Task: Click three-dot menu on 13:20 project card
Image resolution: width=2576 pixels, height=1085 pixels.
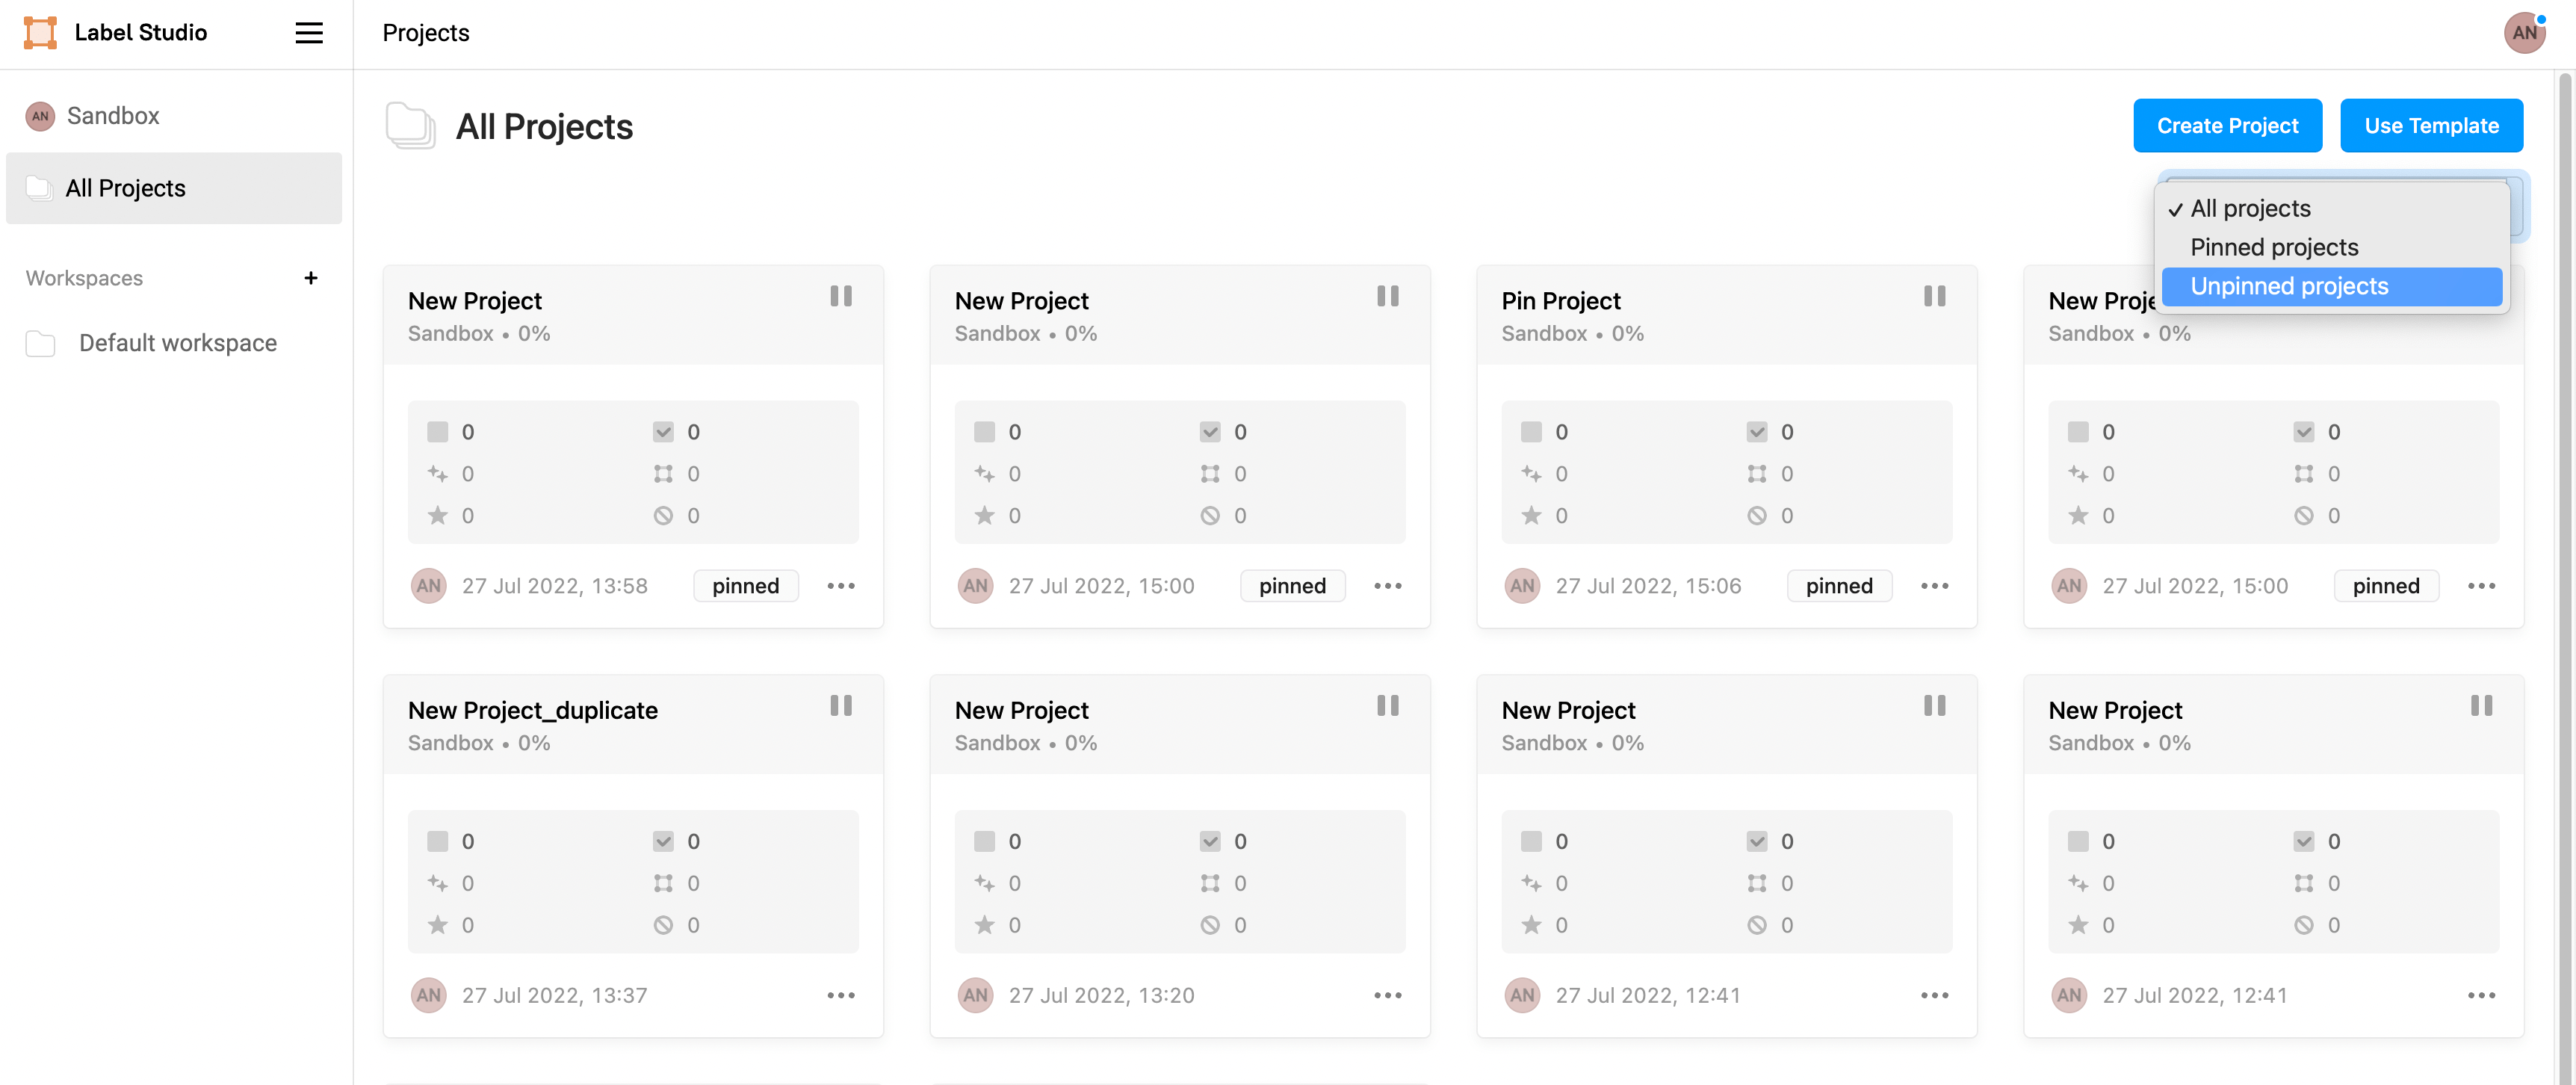Action: pos(1387,996)
